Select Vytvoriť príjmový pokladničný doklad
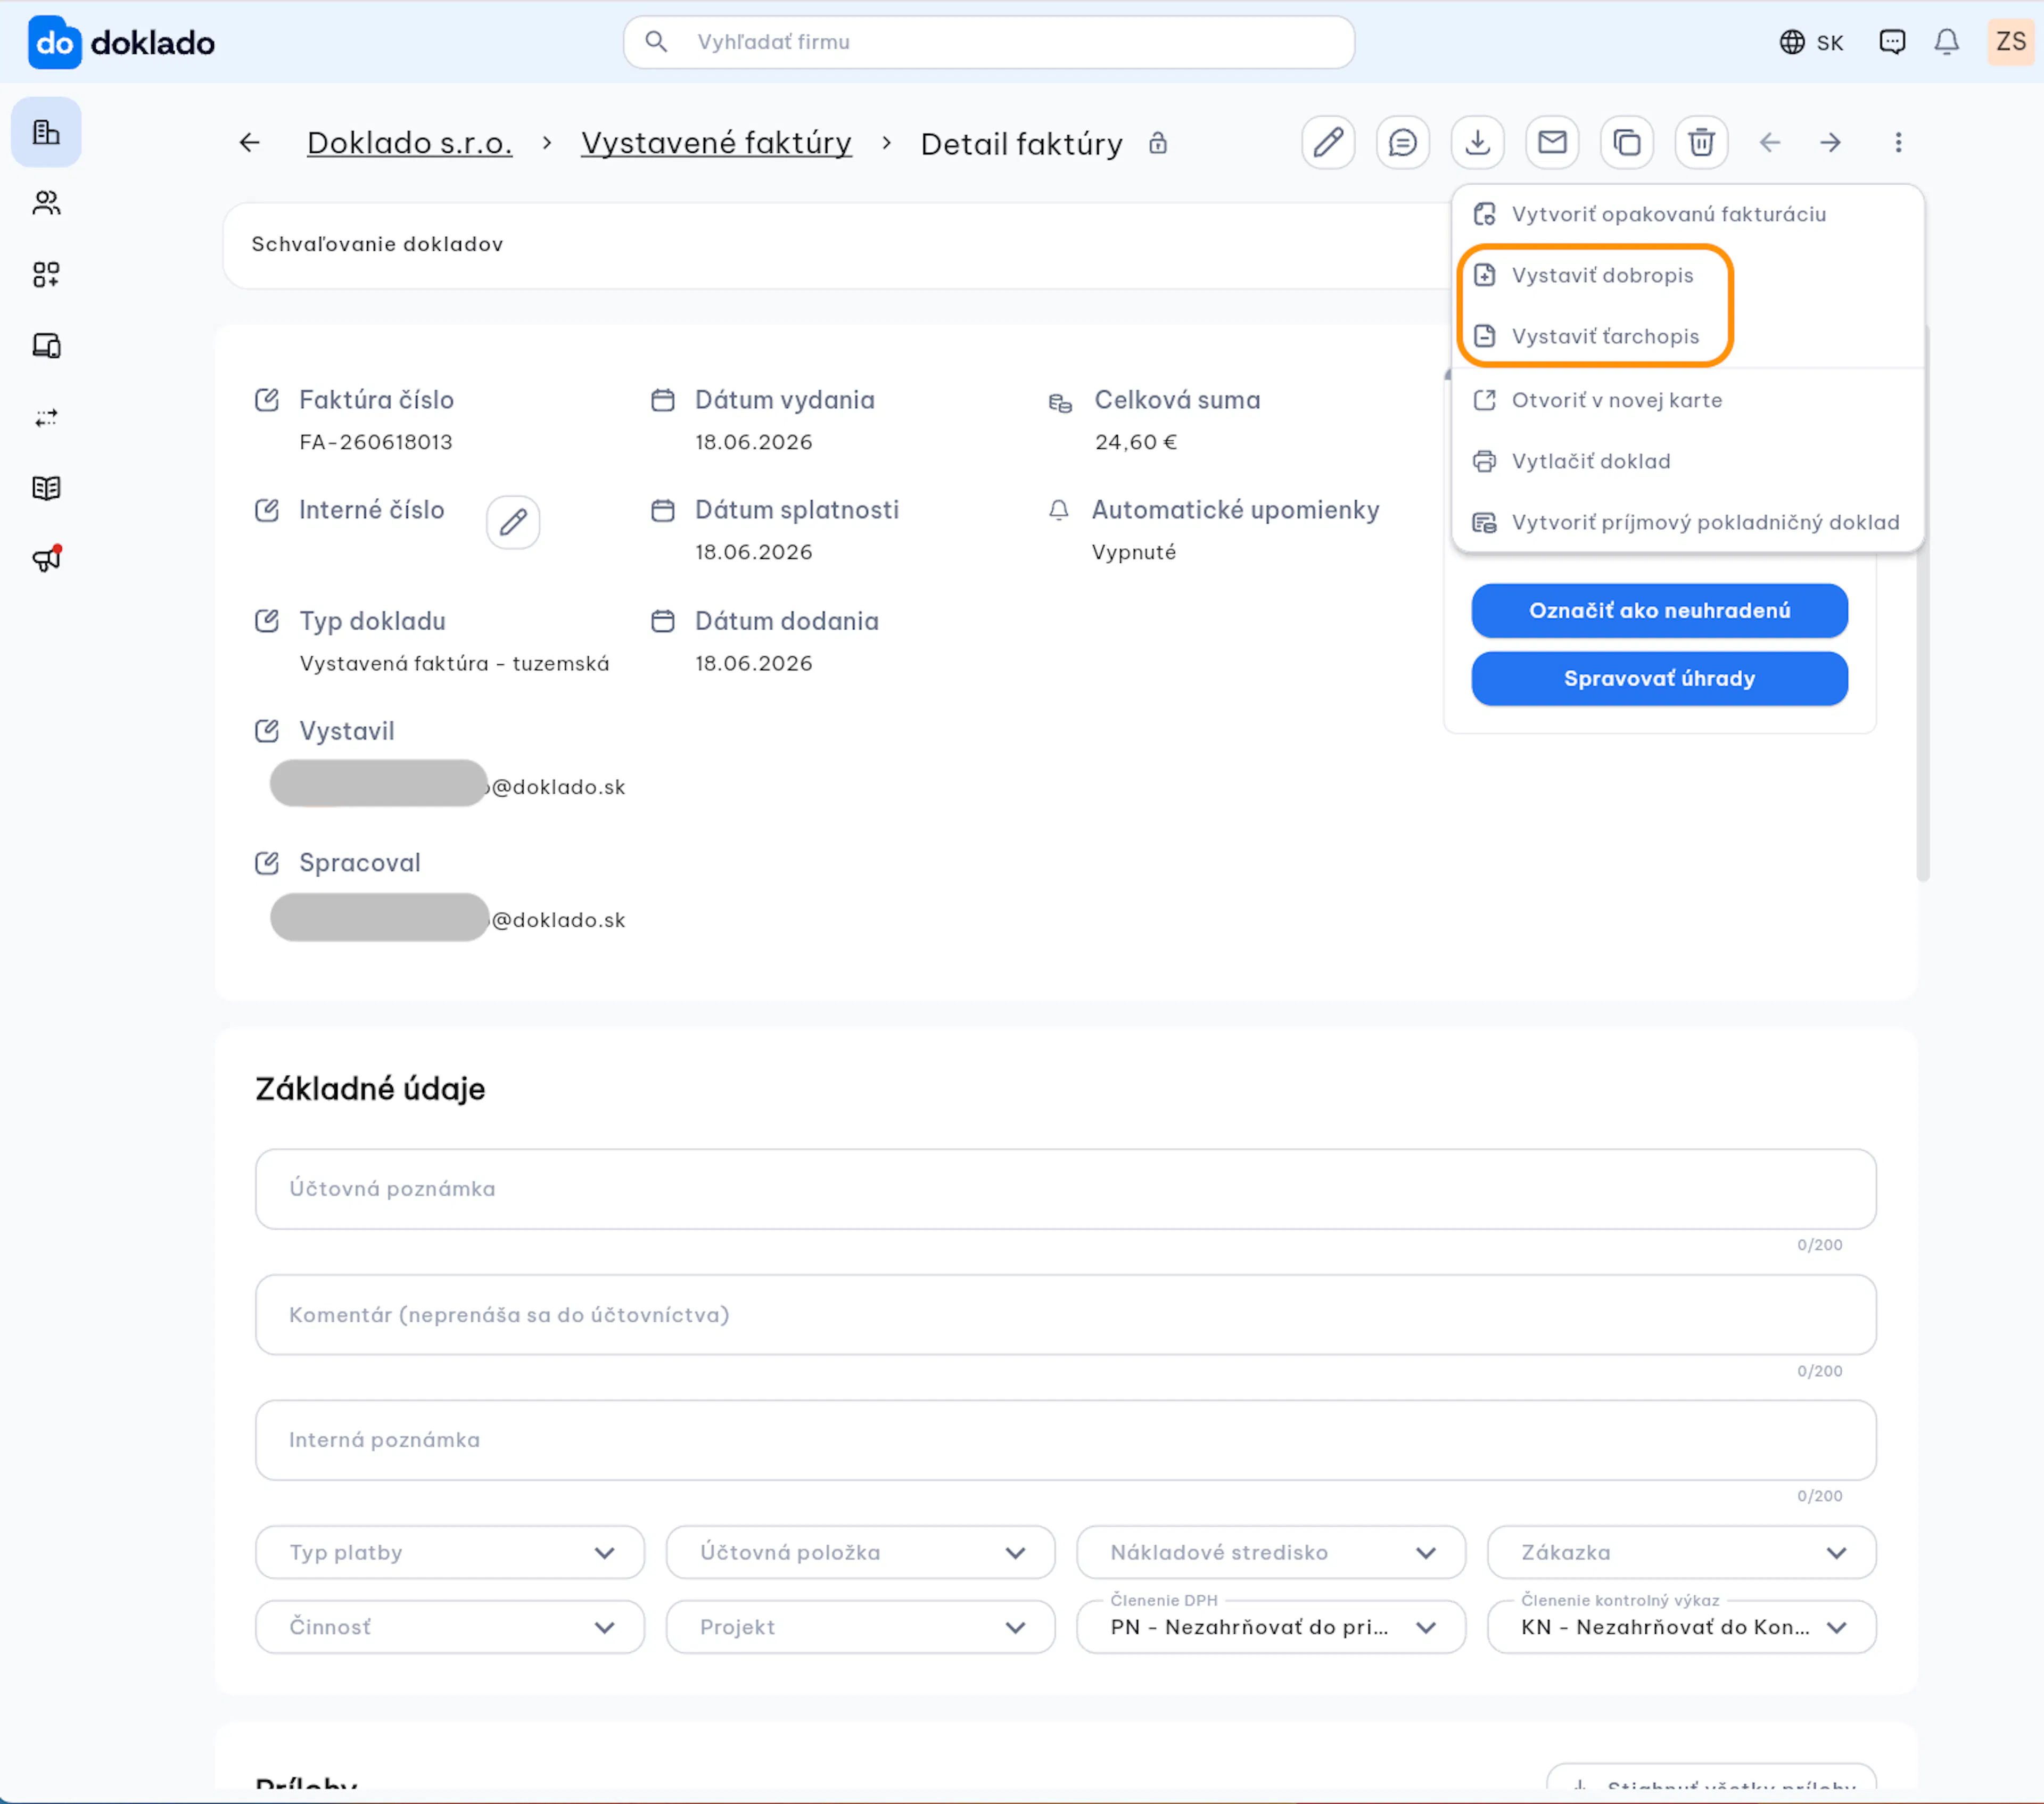Image resolution: width=2044 pixels, height=1804 pixels. click(1687, 522)
